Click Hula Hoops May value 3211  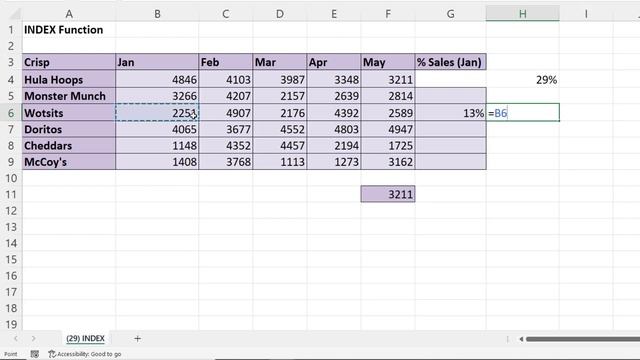388,80
